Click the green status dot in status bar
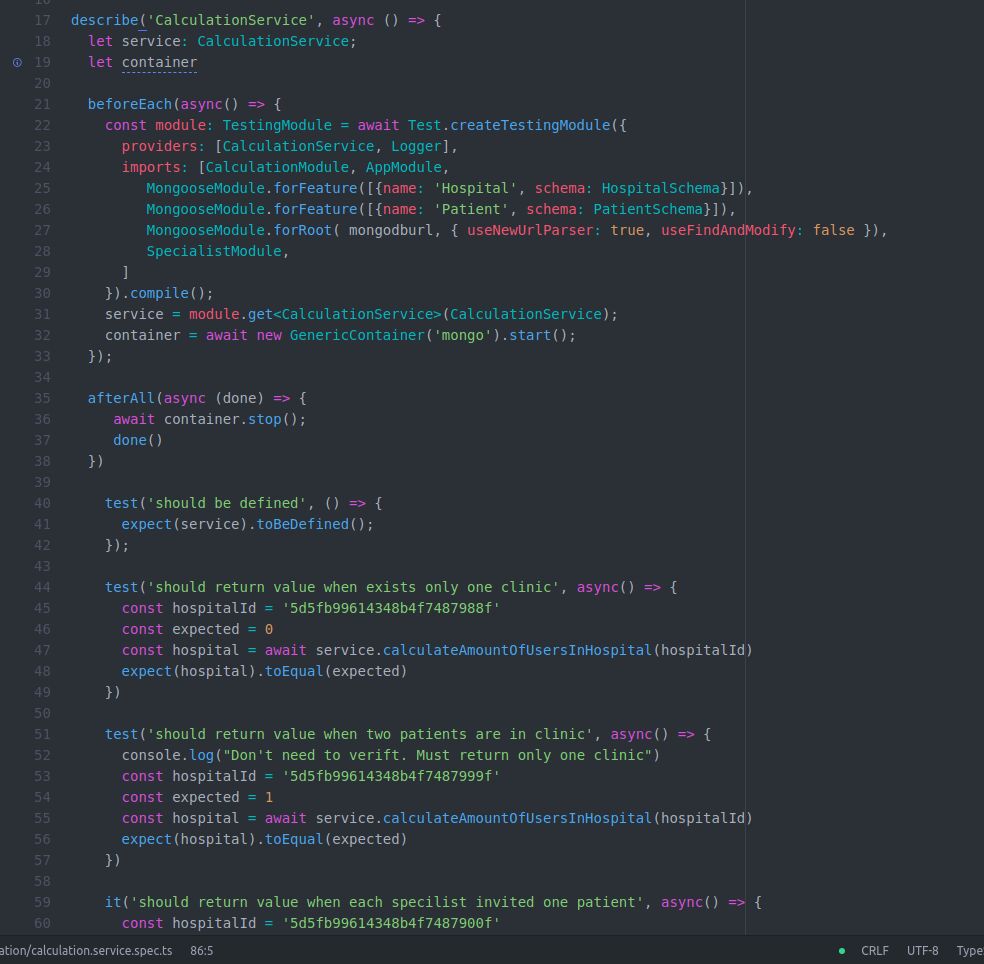 (x=842, y=951)
